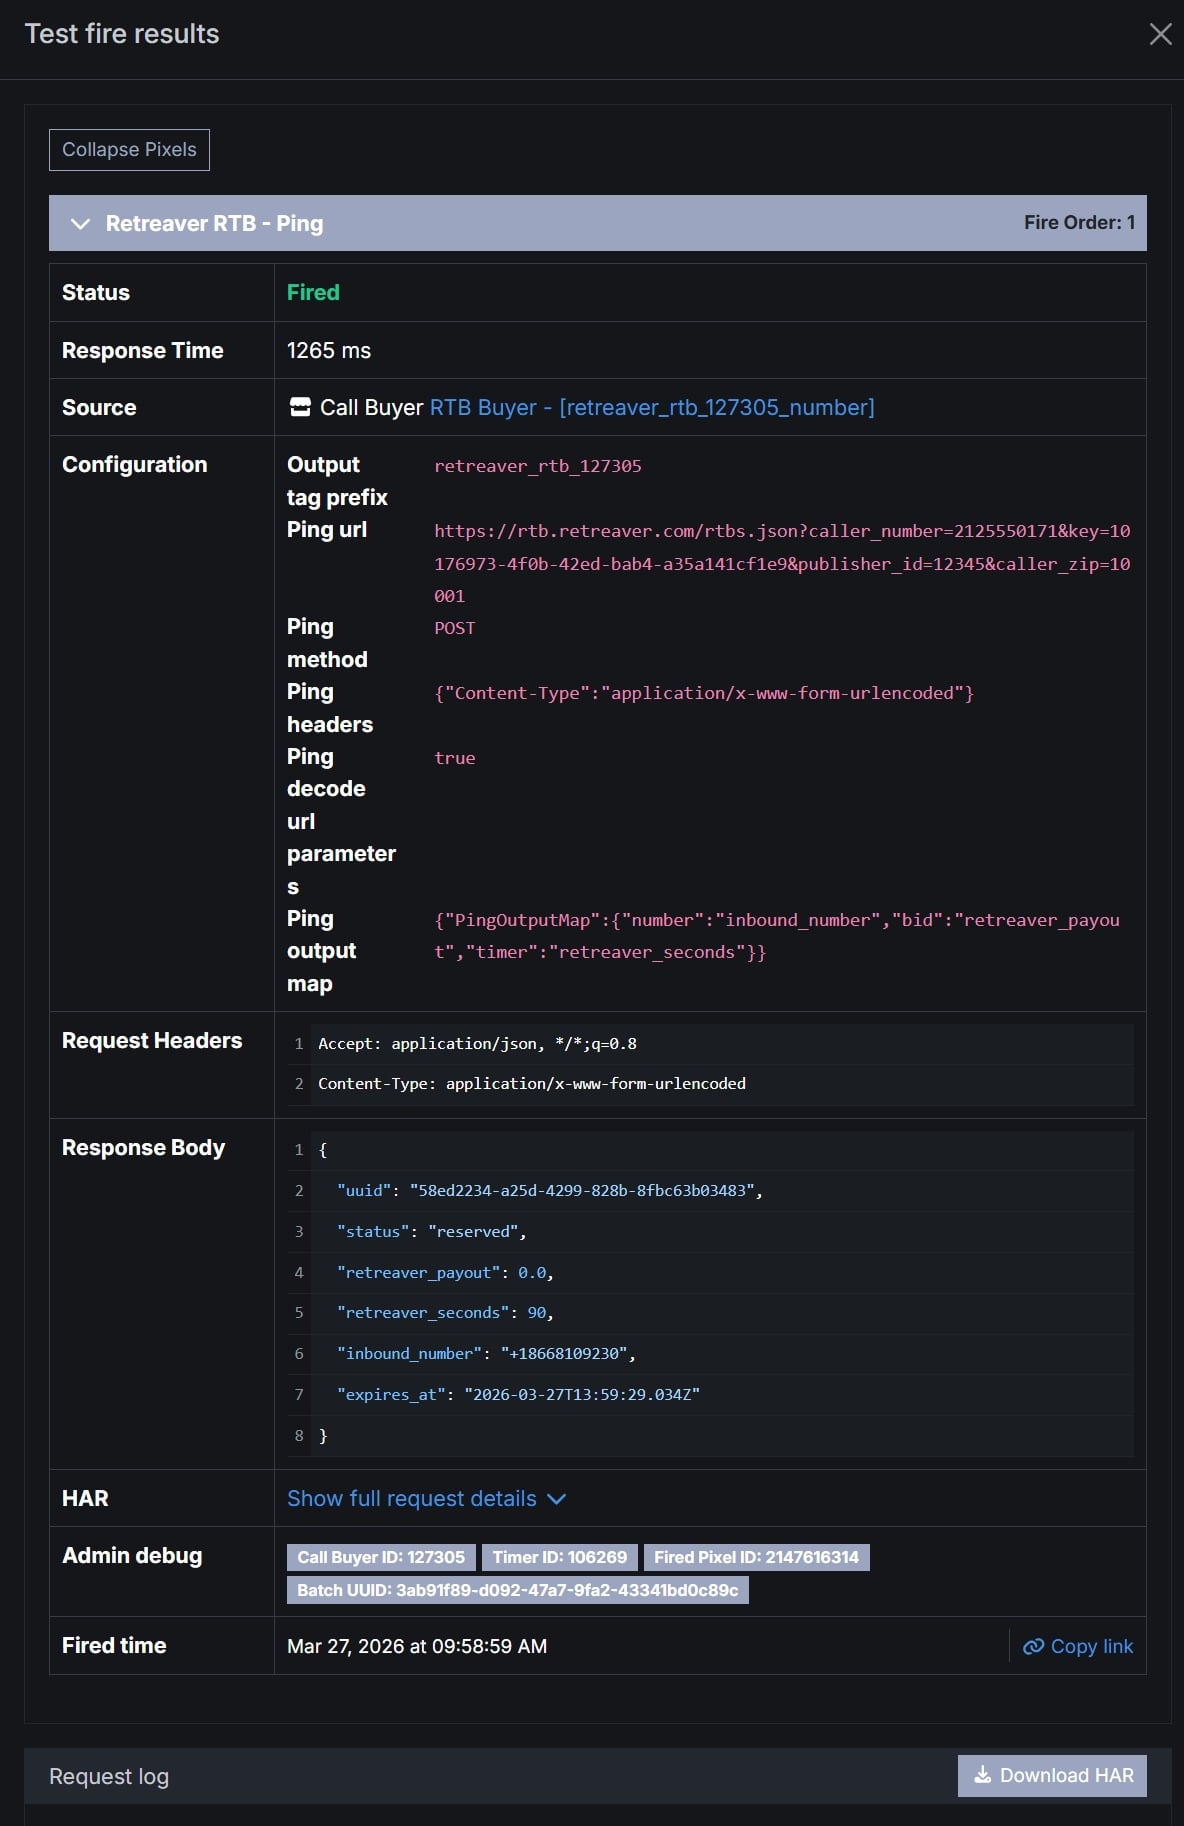Click the Copy link button

(x=1078, y=1646)
